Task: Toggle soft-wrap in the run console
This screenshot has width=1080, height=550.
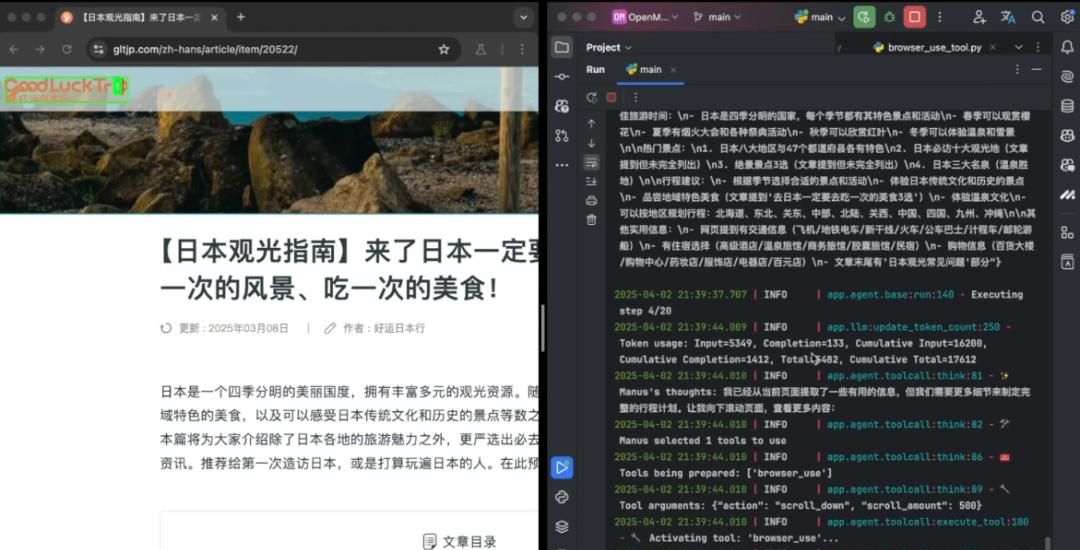Action: tap(591, 162)
